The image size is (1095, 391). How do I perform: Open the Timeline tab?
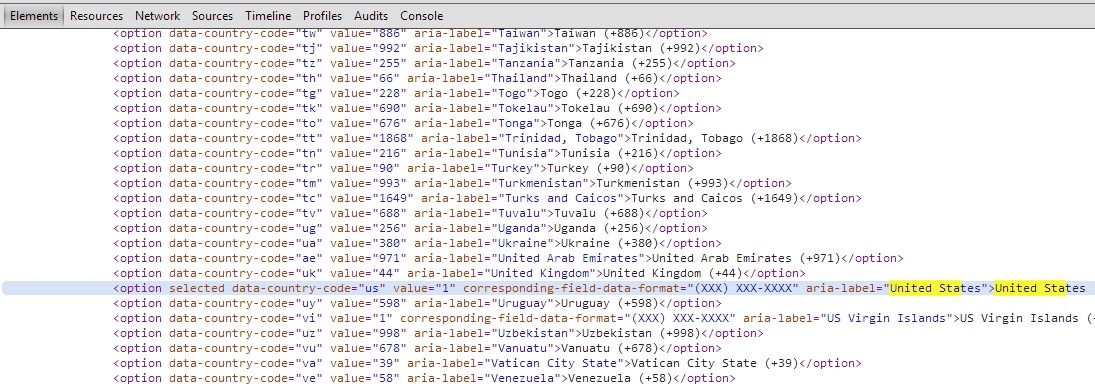click(x=268, y=15)
